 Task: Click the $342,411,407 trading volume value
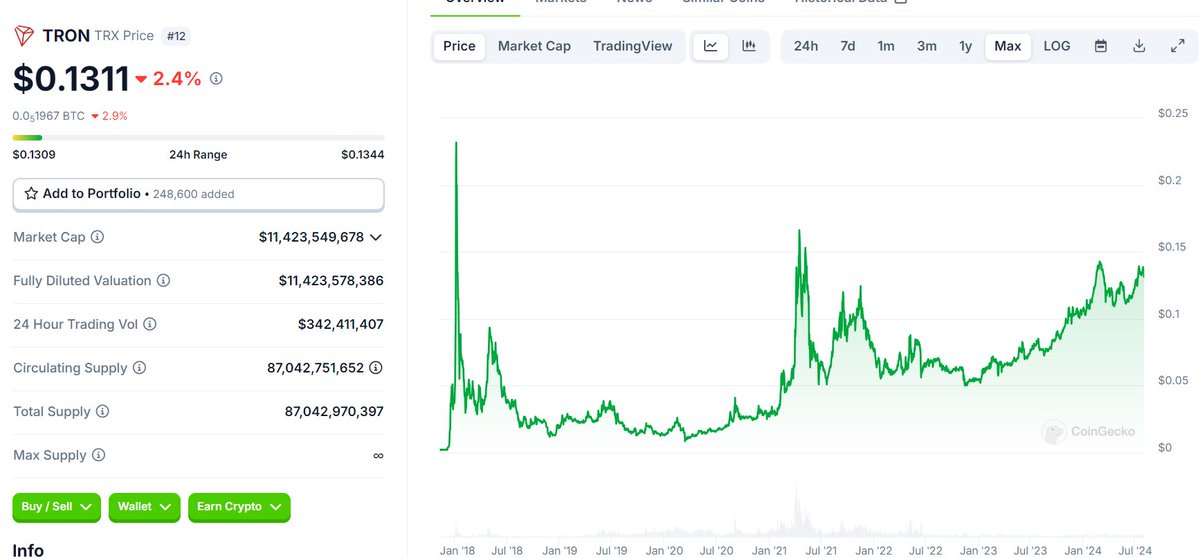coord(341,324)
